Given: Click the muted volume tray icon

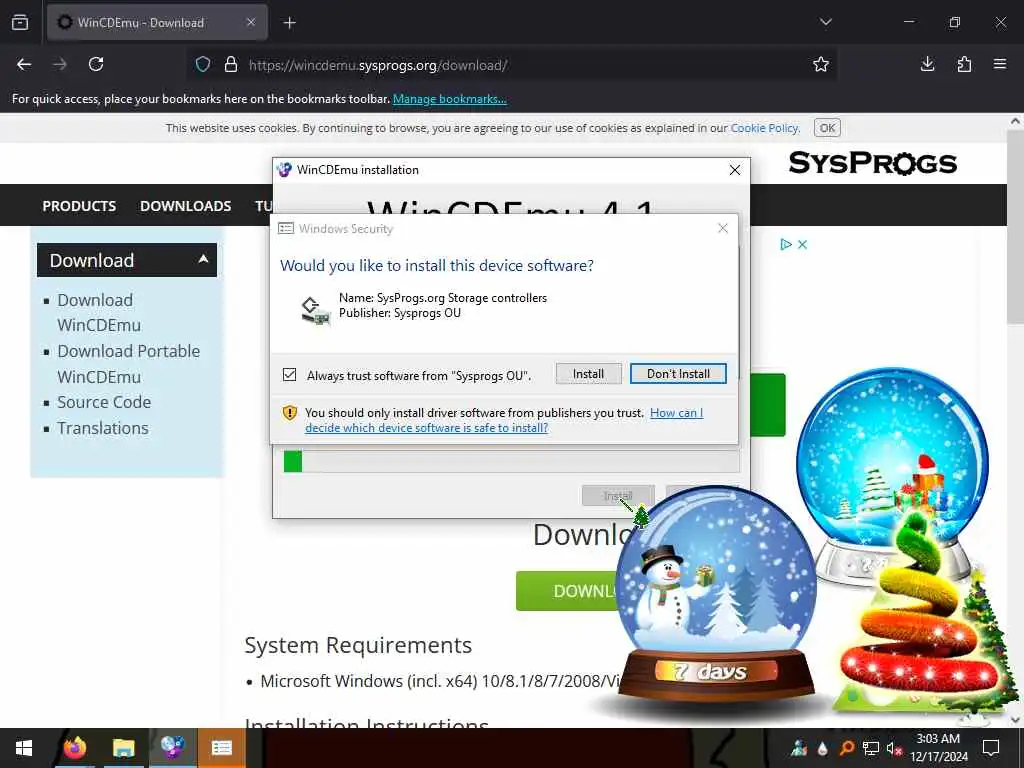Looking at the screenshot, I should (x=894, y=748).
